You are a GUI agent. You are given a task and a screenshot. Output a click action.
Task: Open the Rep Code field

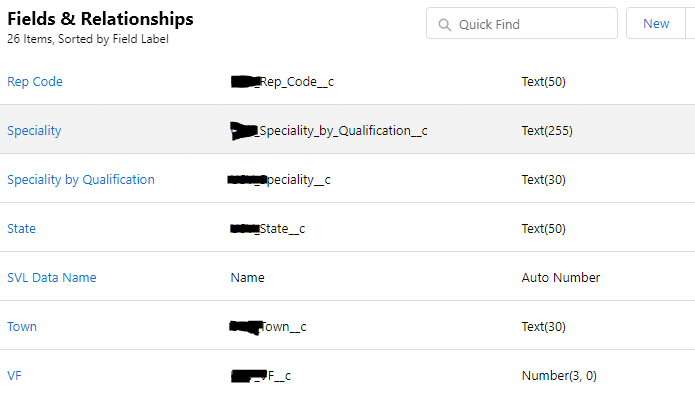pos(35,82)
